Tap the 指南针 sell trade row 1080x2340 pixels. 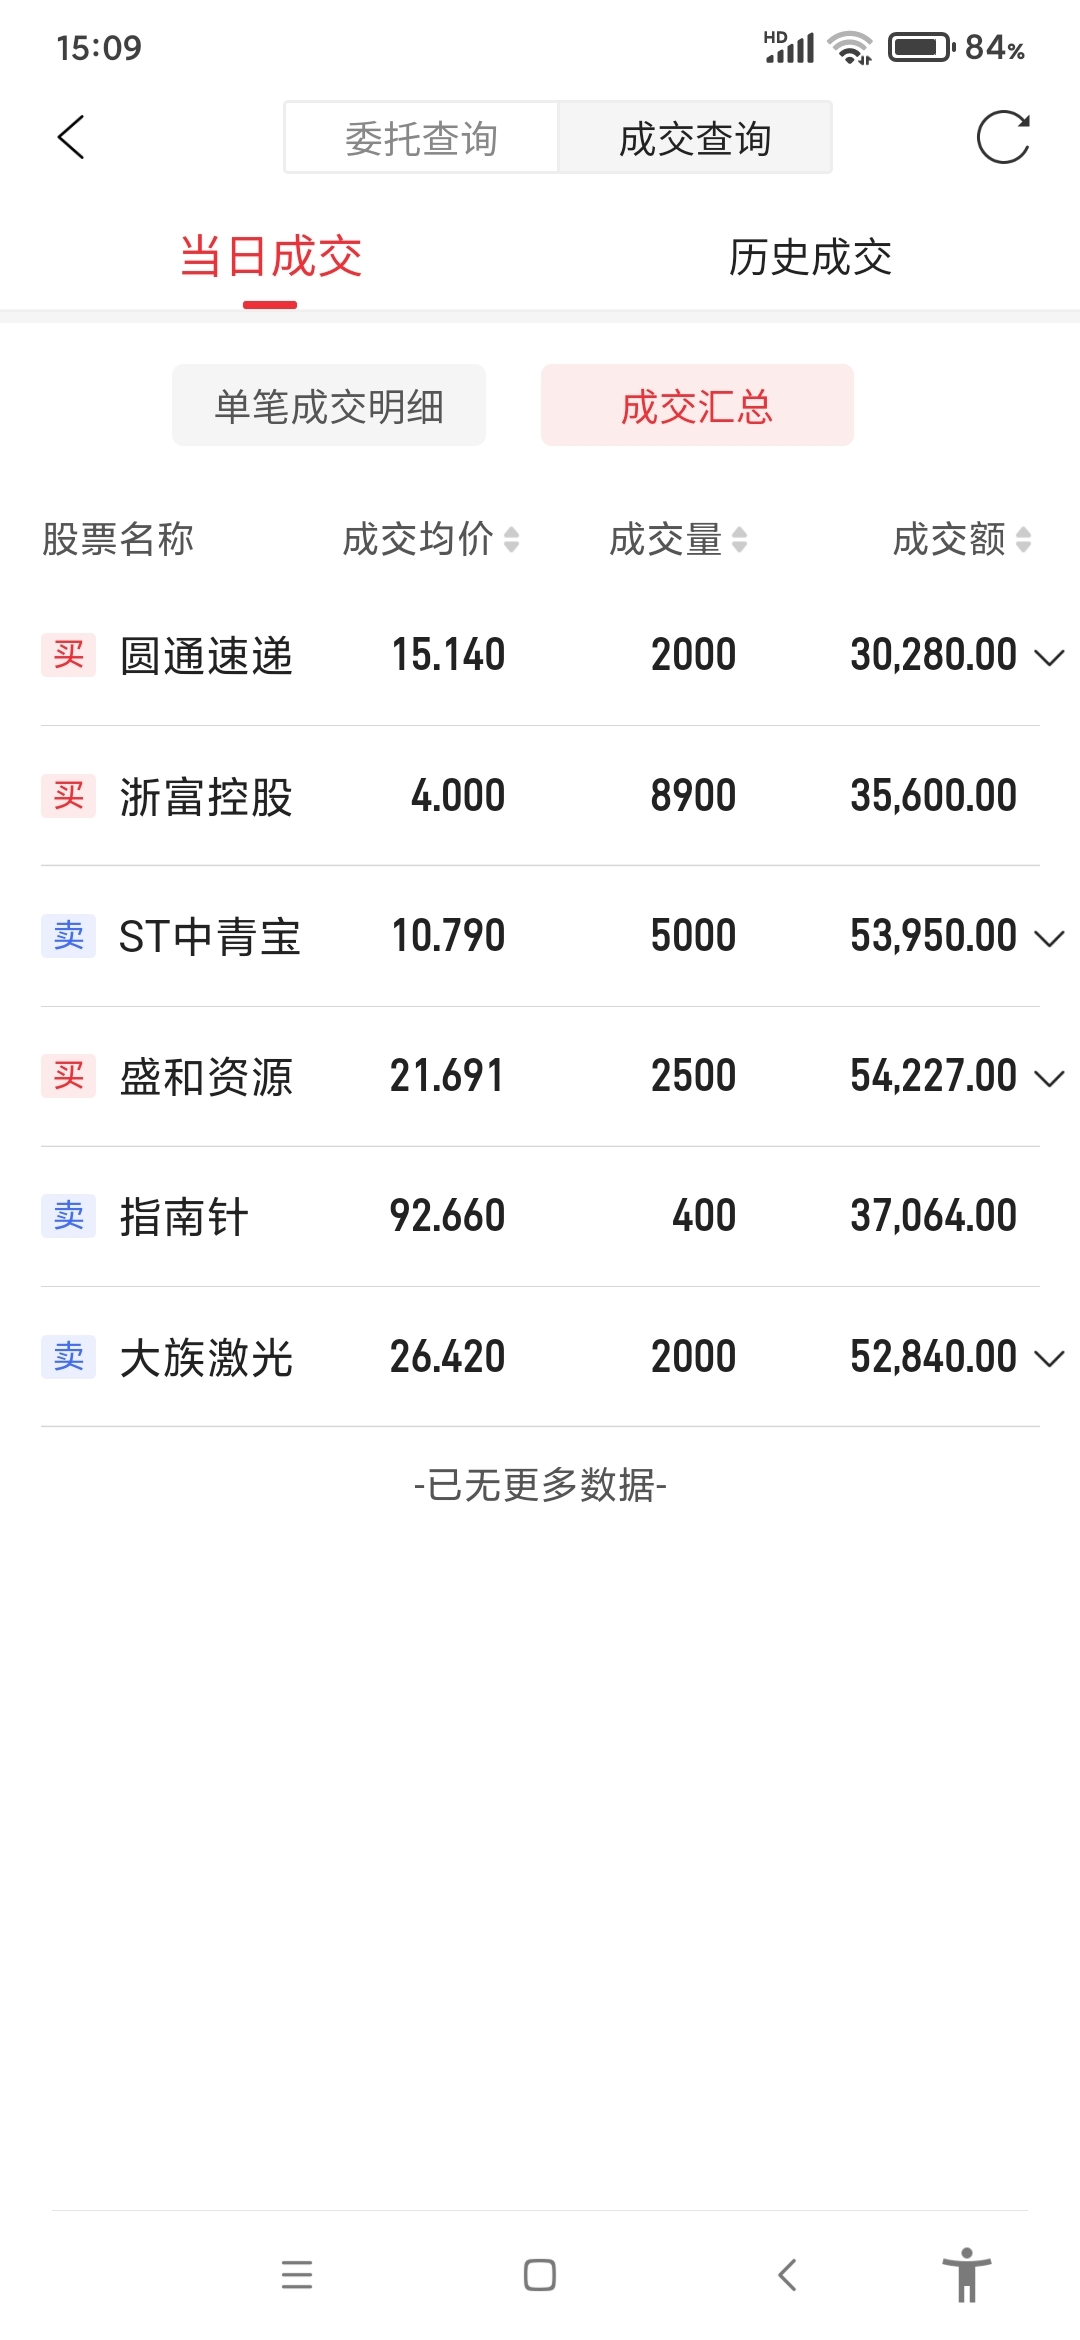[540, 1217]
